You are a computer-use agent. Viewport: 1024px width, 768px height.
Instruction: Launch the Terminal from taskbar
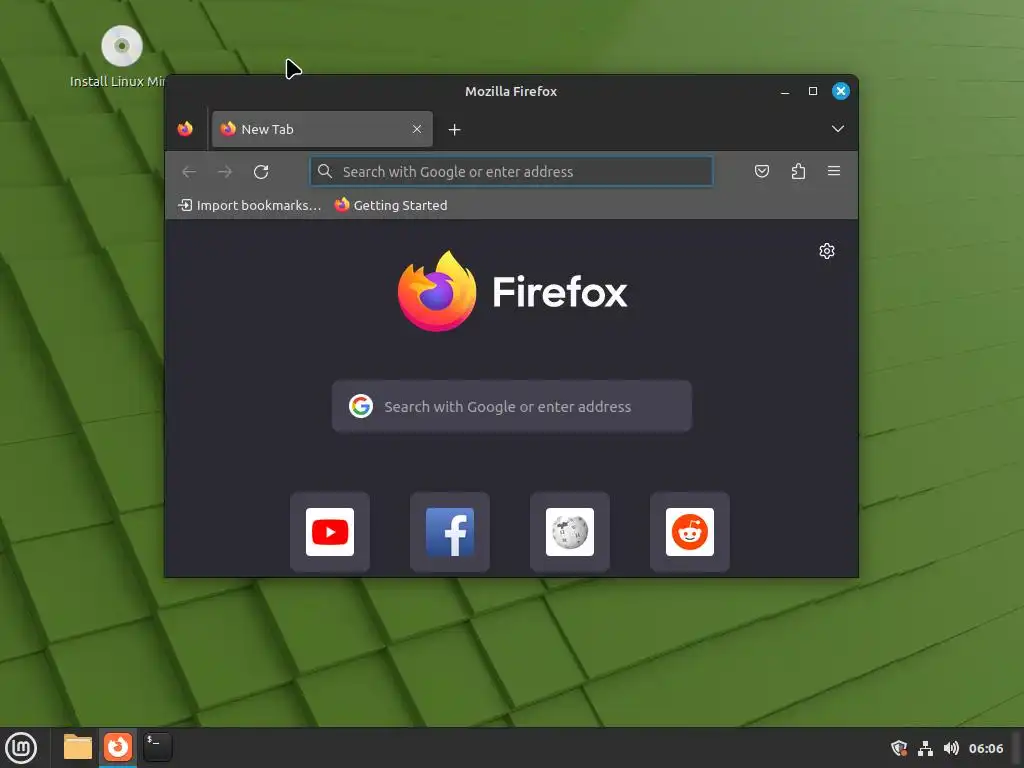point(158,747)
